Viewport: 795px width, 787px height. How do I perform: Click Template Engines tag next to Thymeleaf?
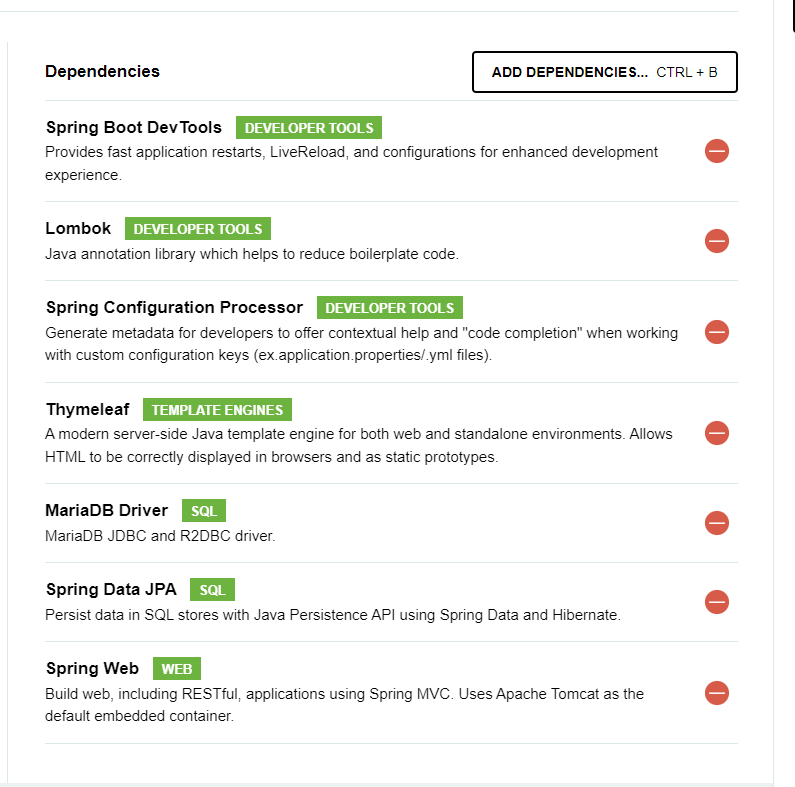(x=217, y=409)
